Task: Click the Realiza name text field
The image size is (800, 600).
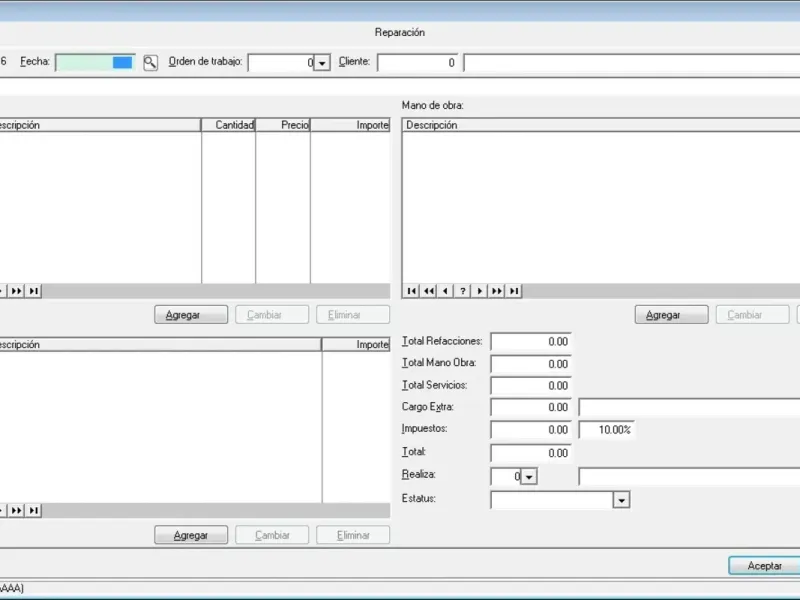Action: (x=689, y=477)
